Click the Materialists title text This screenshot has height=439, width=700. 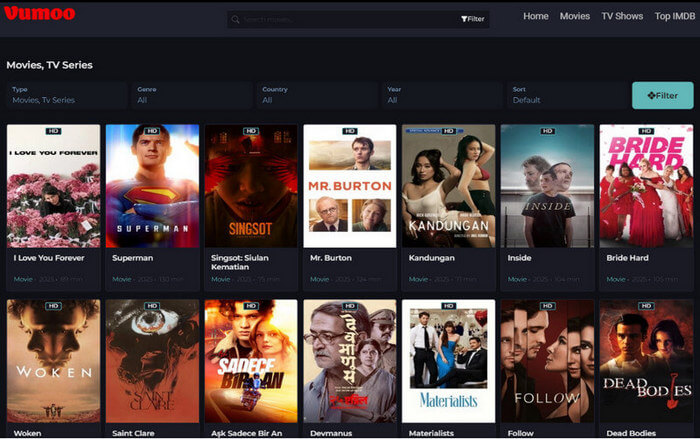(x=431, y=433)
